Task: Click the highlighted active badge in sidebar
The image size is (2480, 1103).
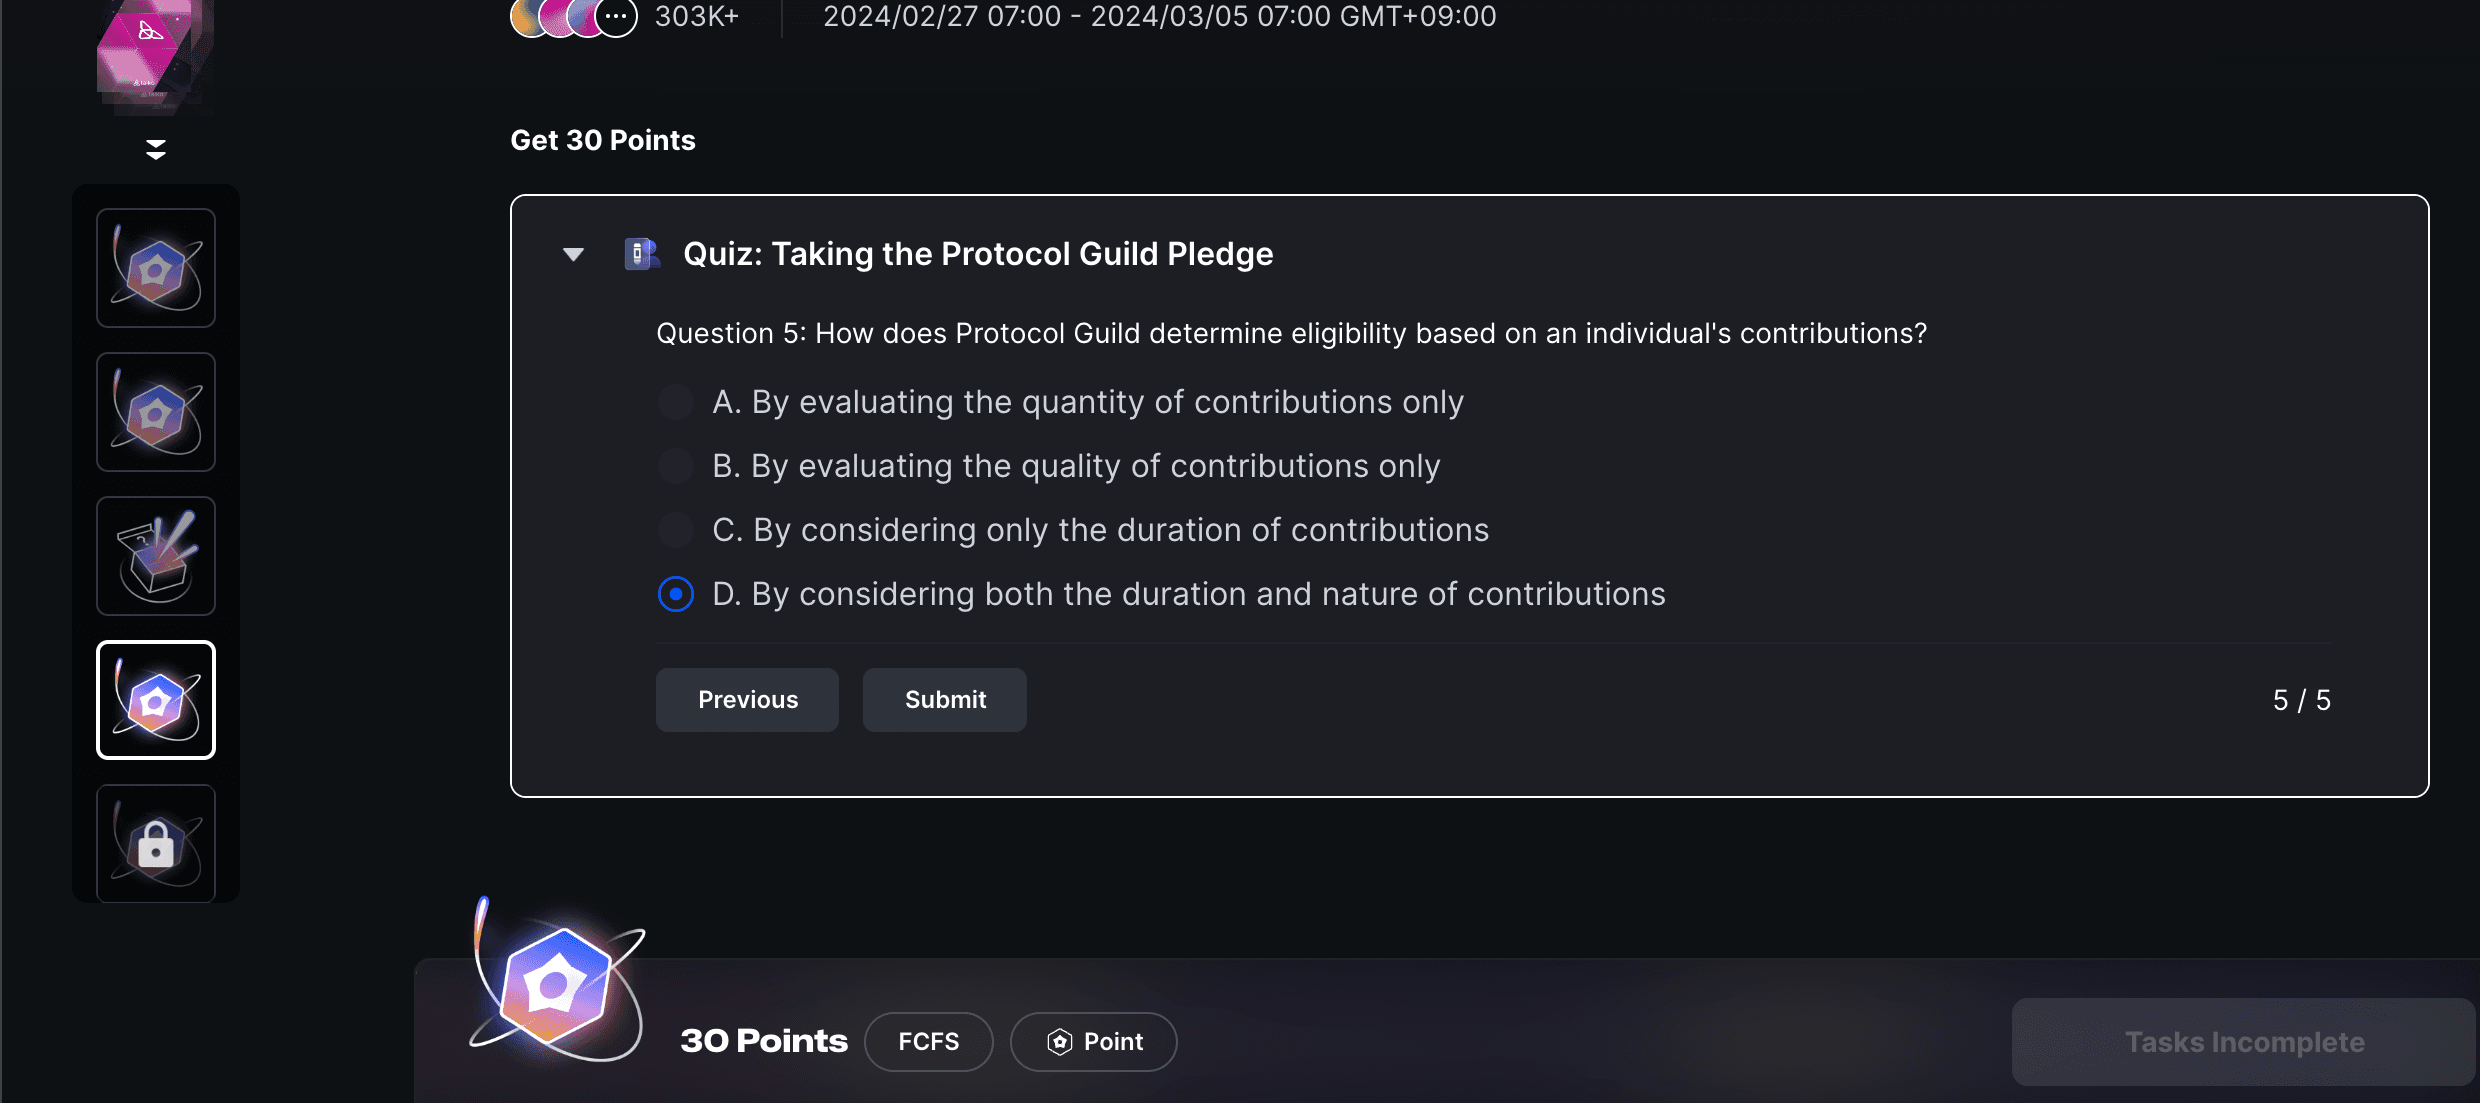Action: [156, 700]
